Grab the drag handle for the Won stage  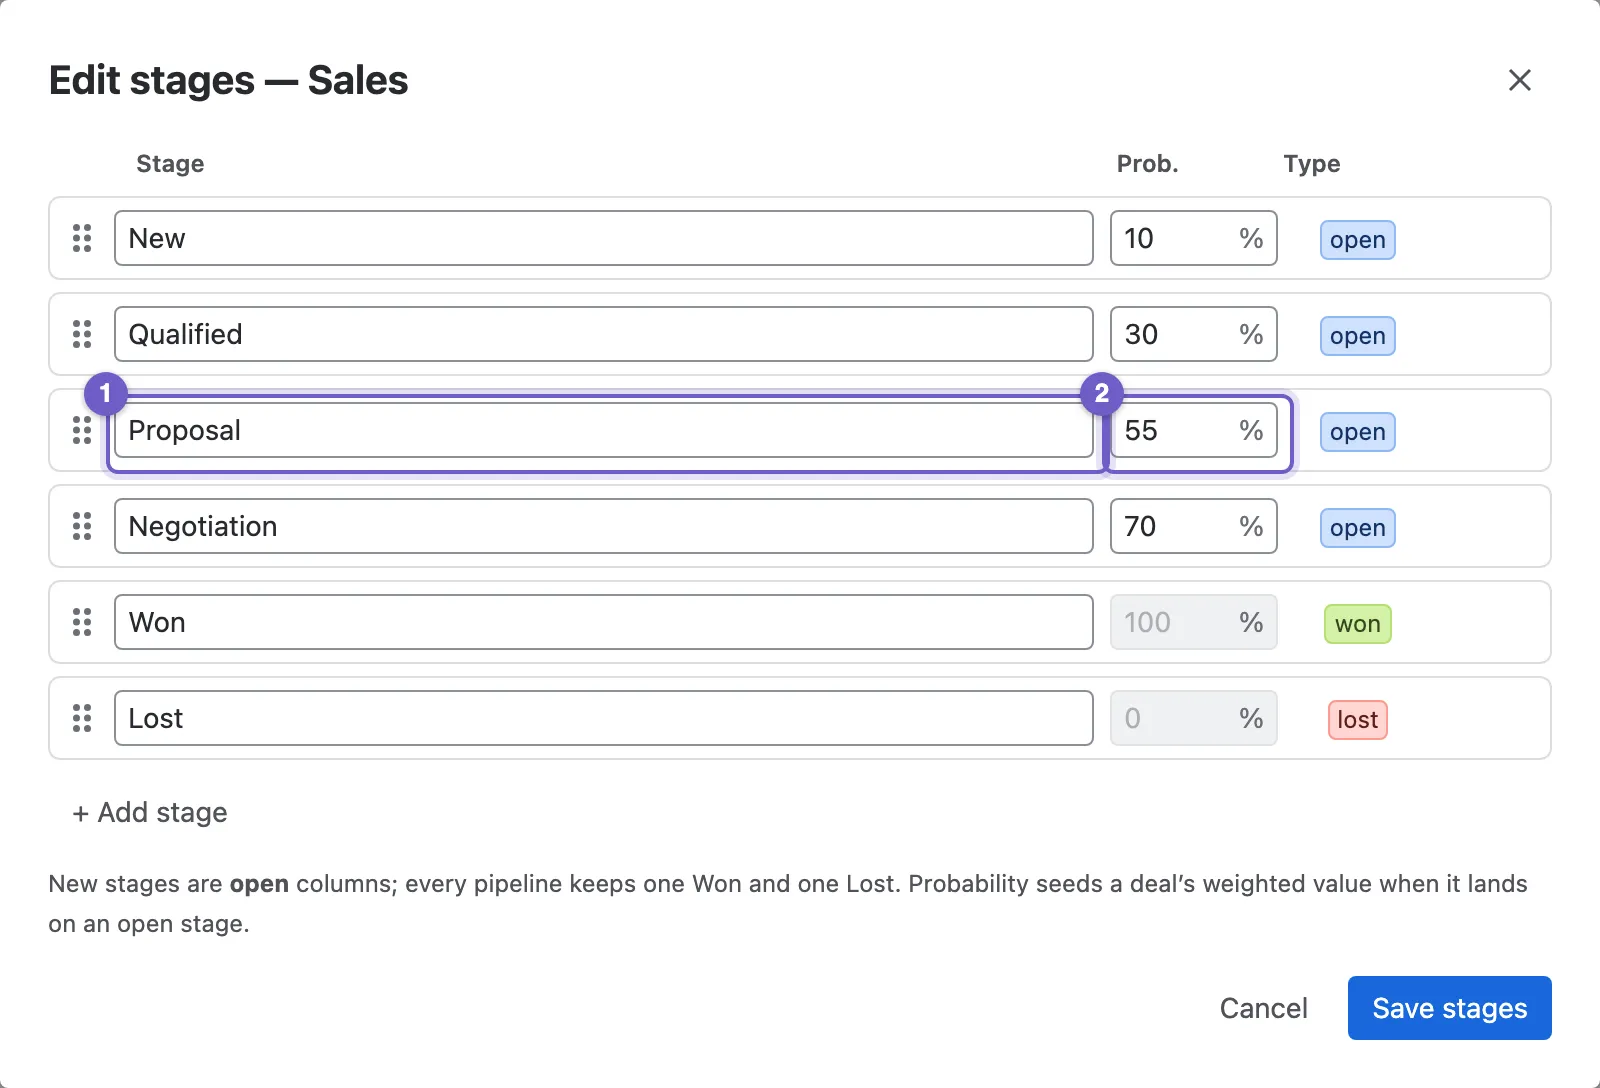[x=82, y=622]
